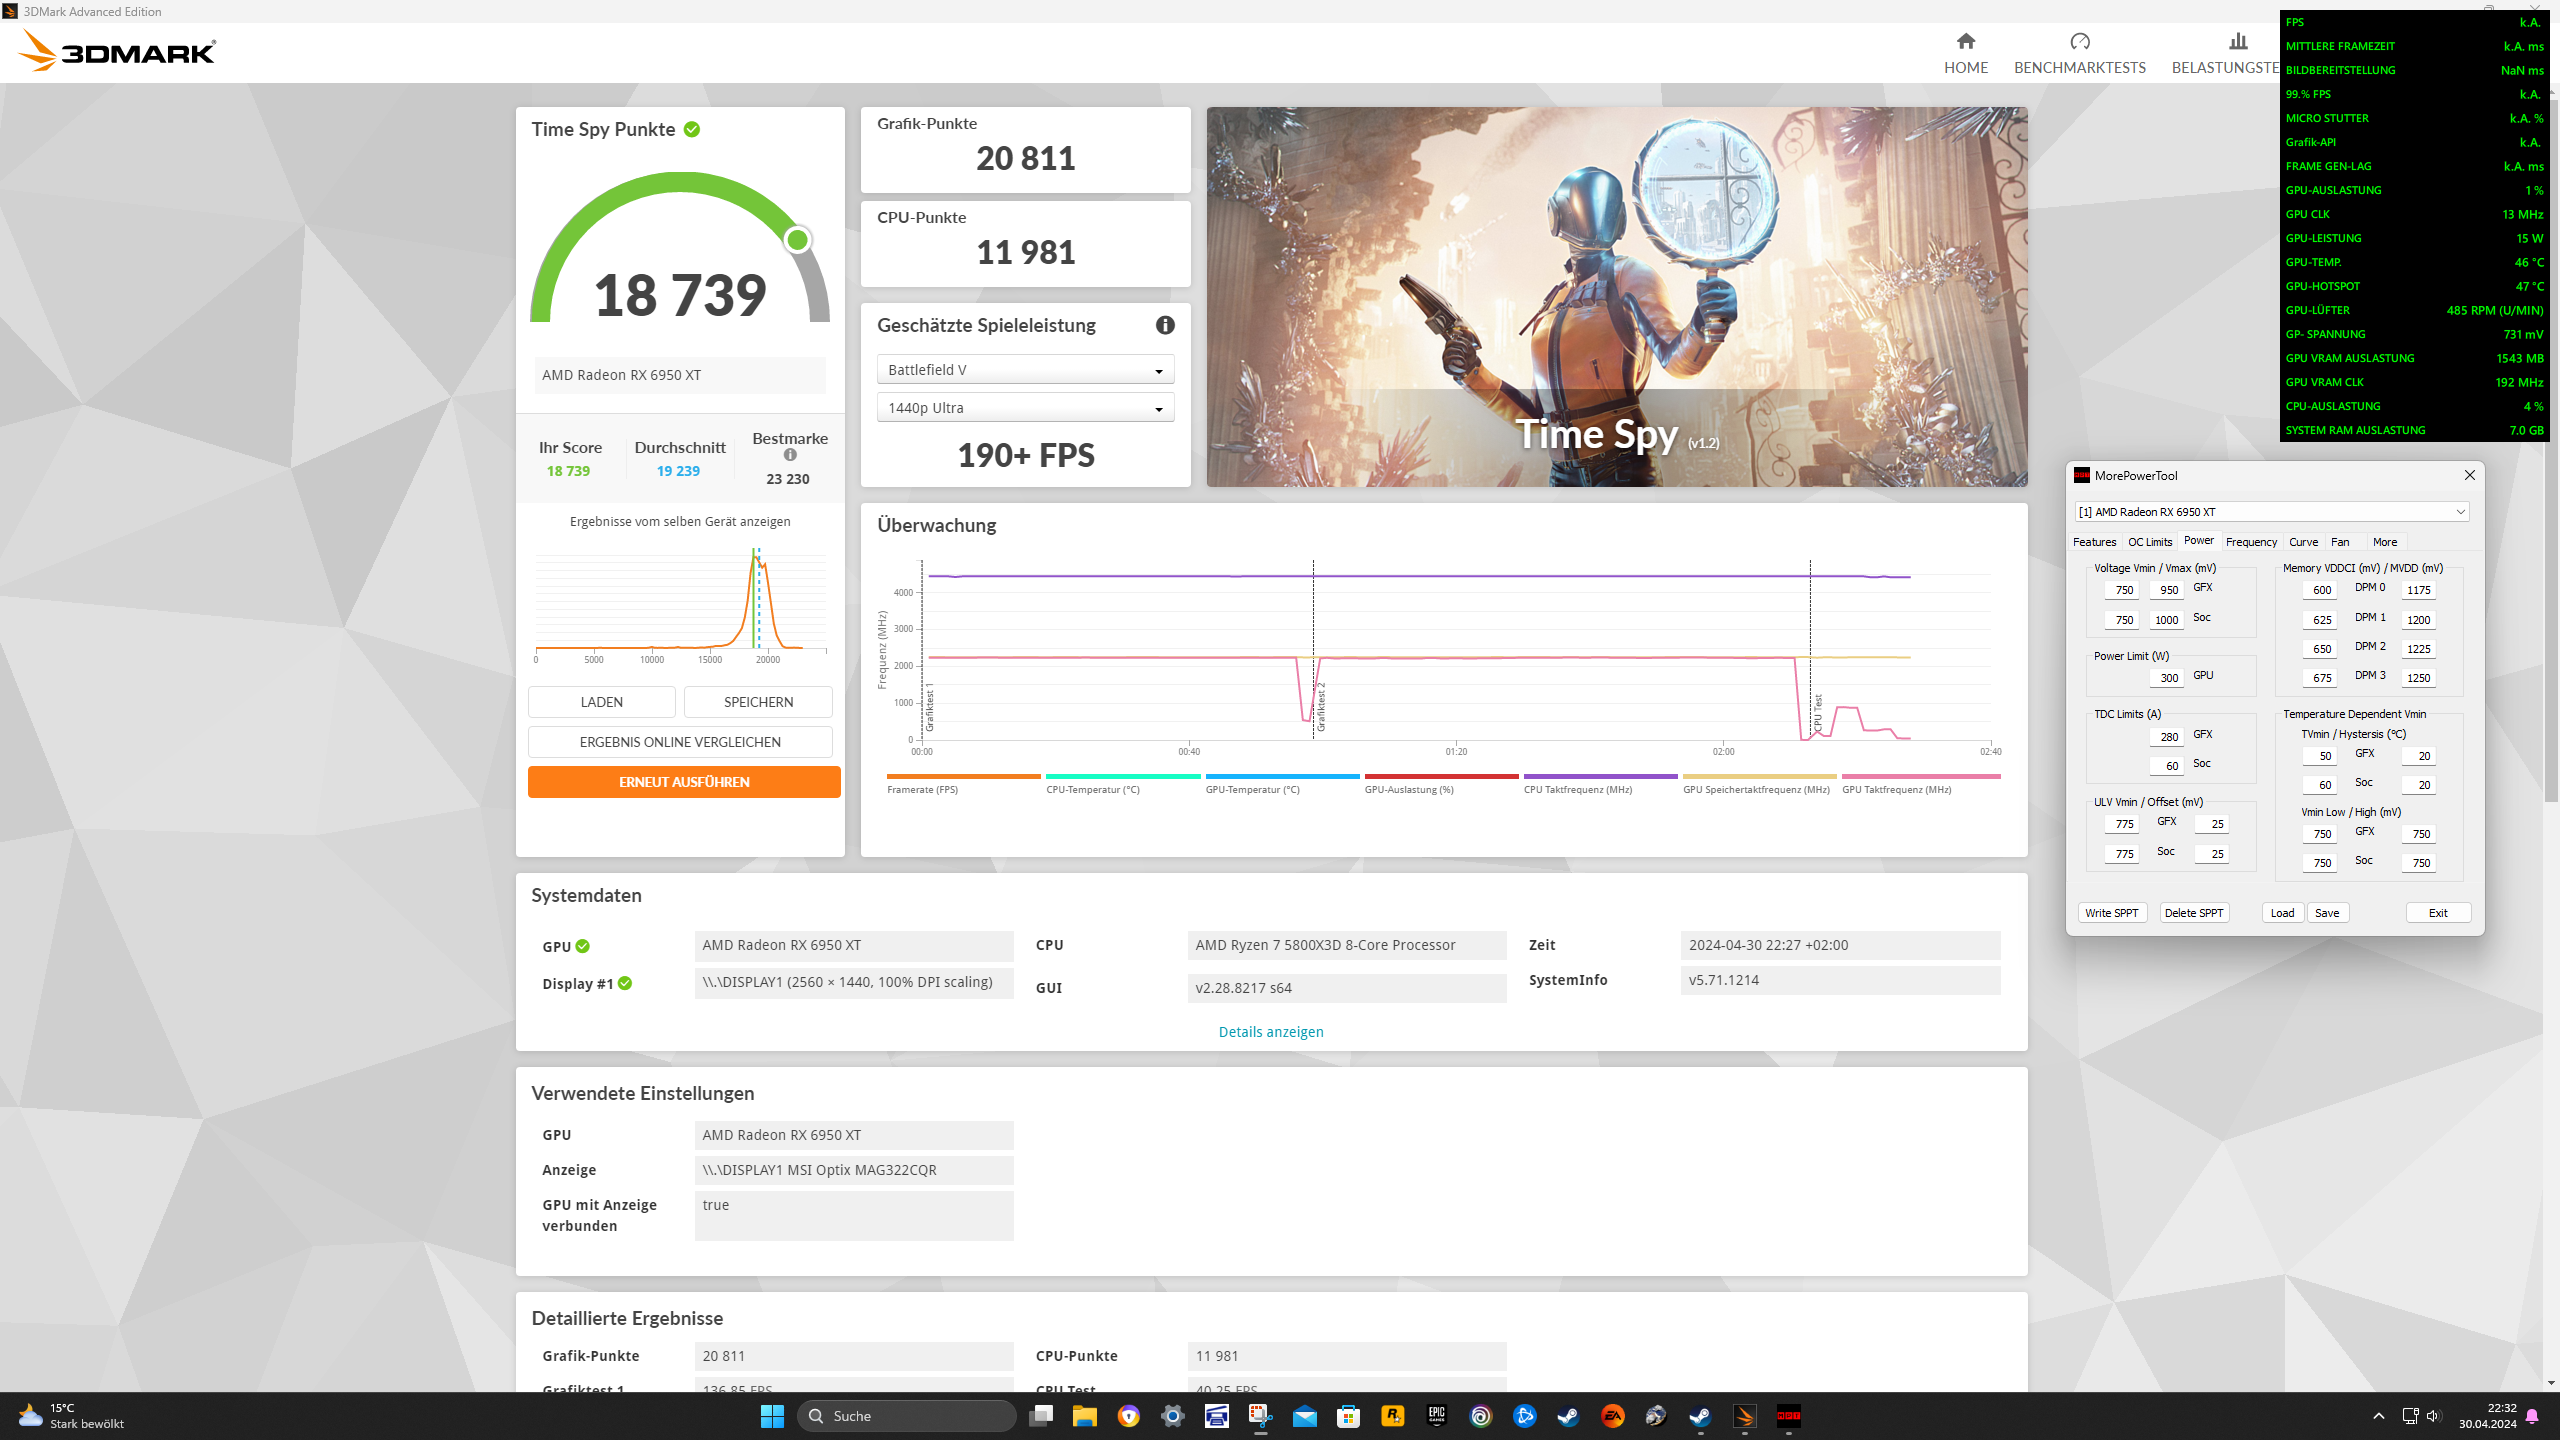
Task: Click the 3DMark logo at top left
Action: pos(118,50)
